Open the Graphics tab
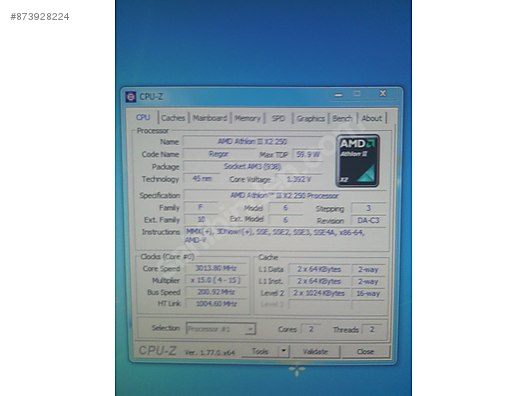 [311, 118]
